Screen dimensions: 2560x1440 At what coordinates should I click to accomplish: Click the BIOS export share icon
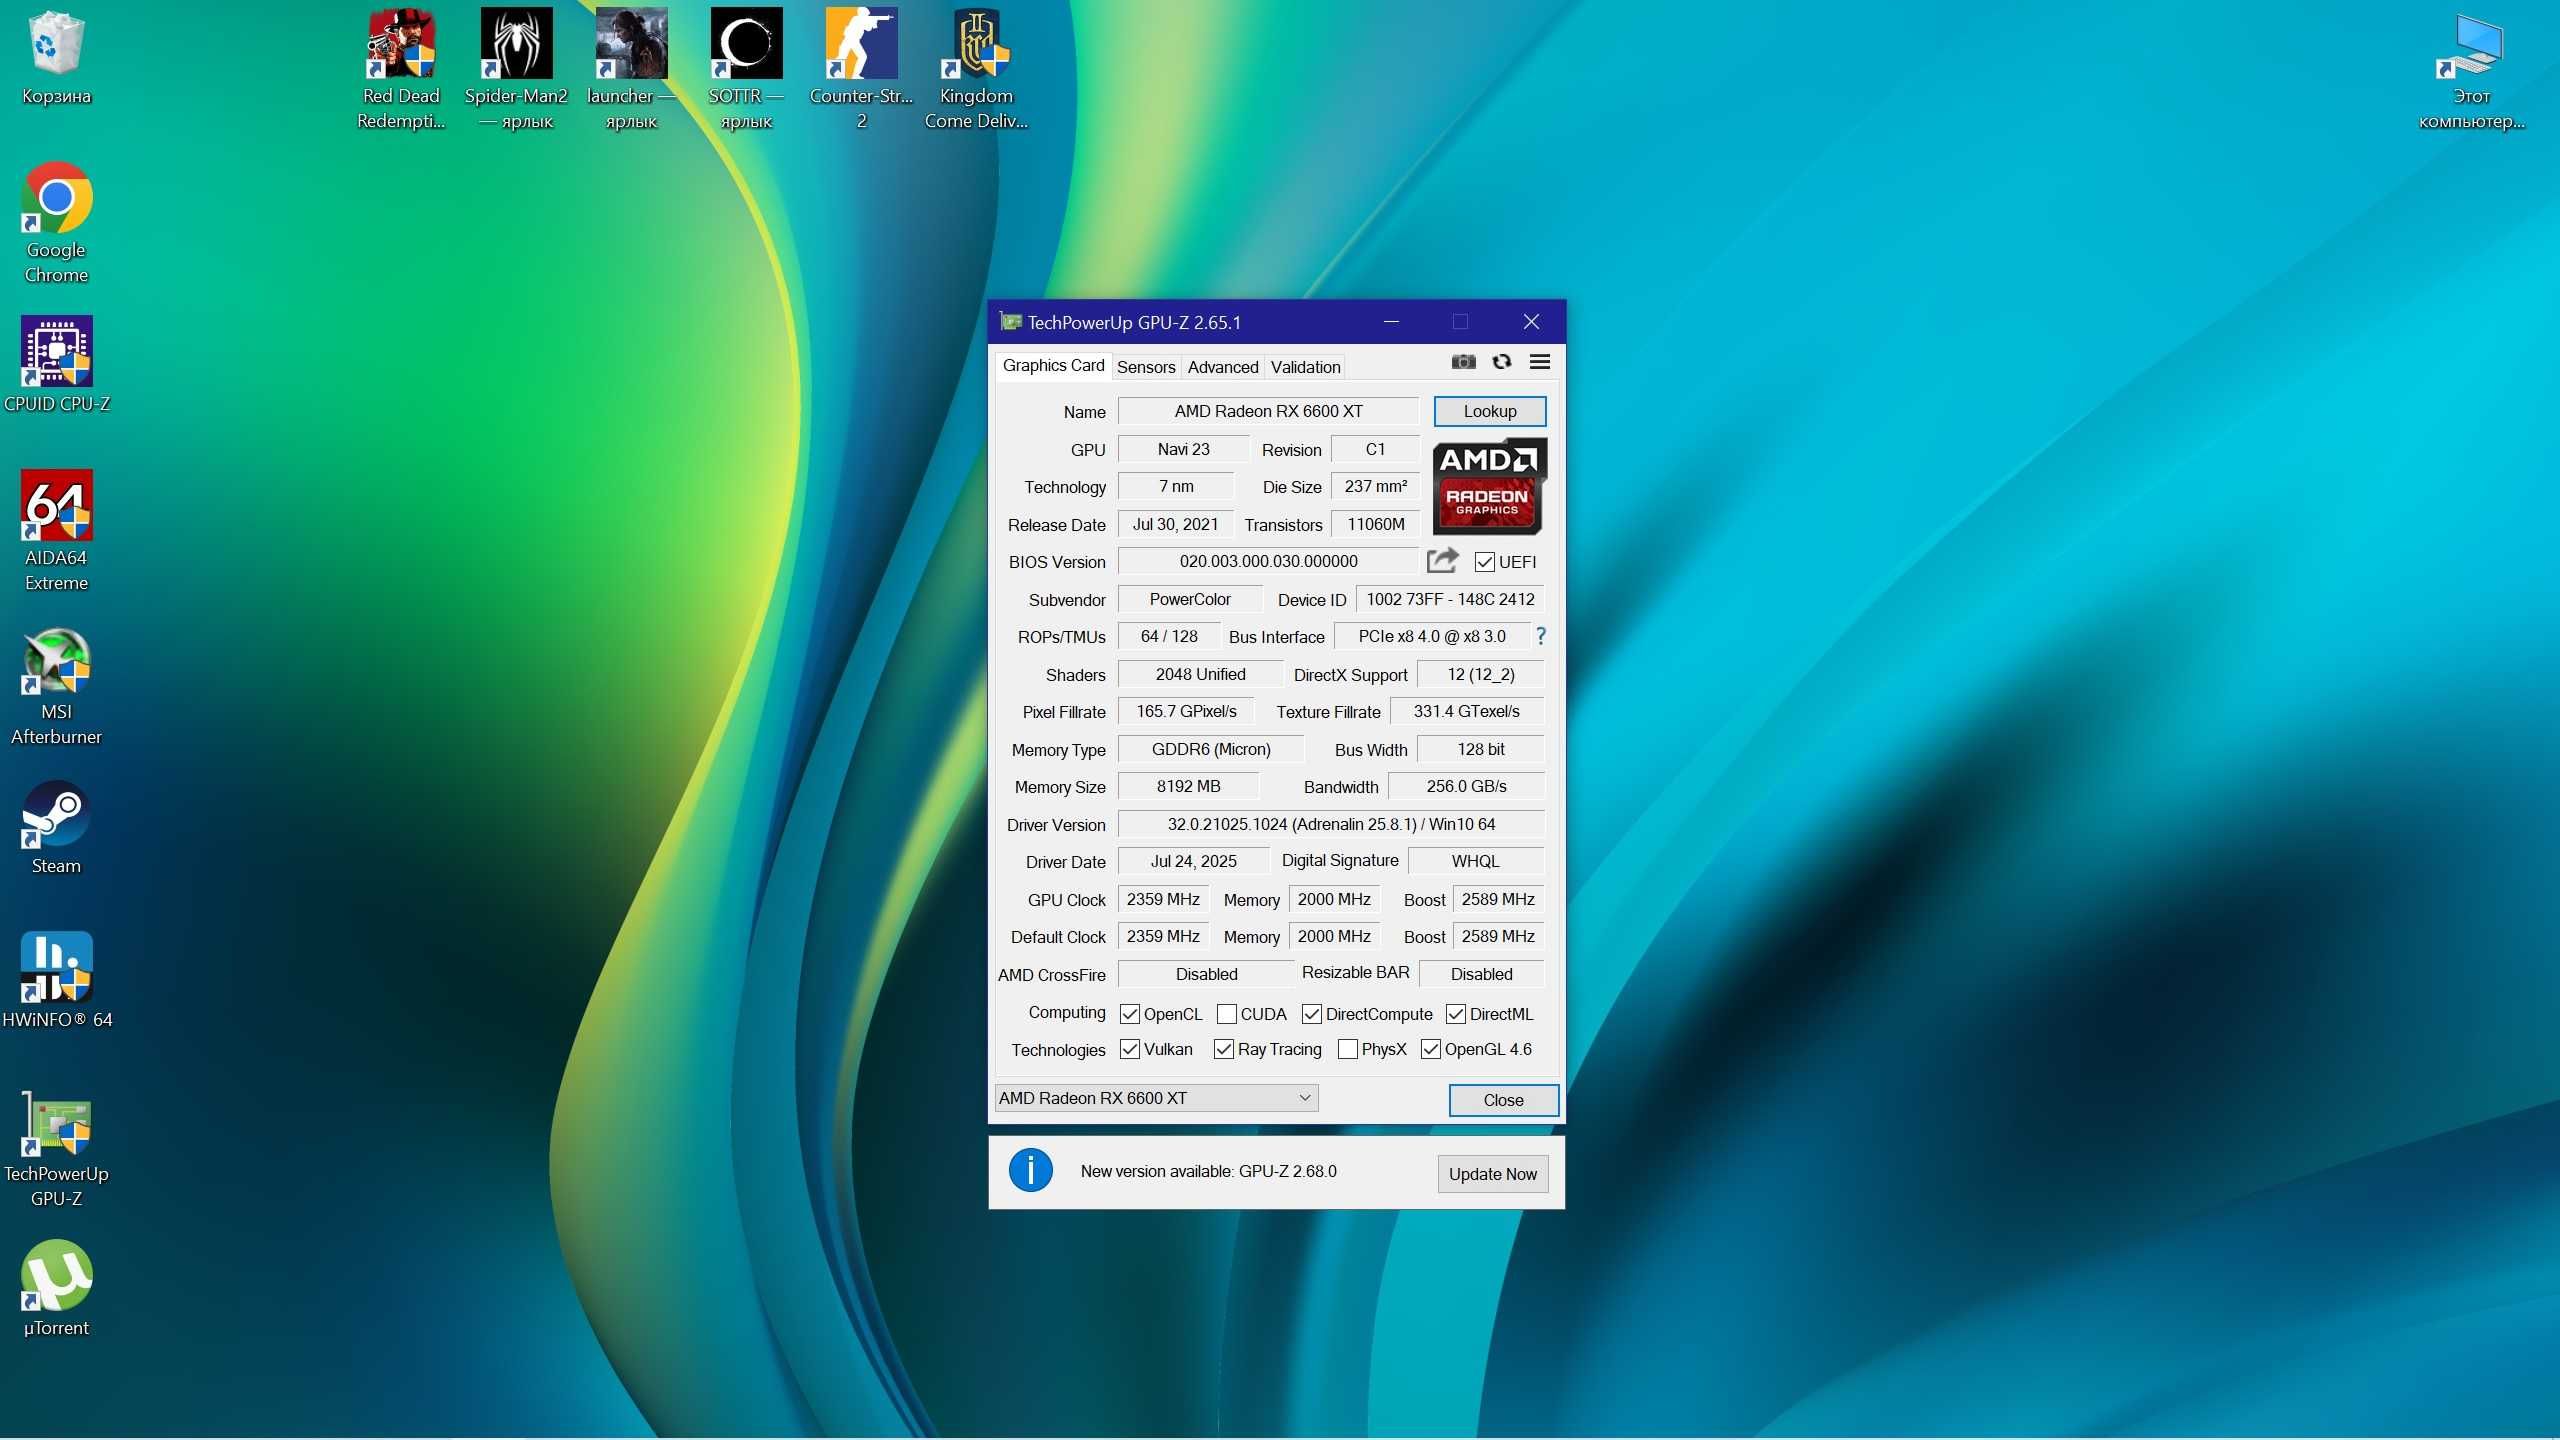click(x=1442, y=560)
